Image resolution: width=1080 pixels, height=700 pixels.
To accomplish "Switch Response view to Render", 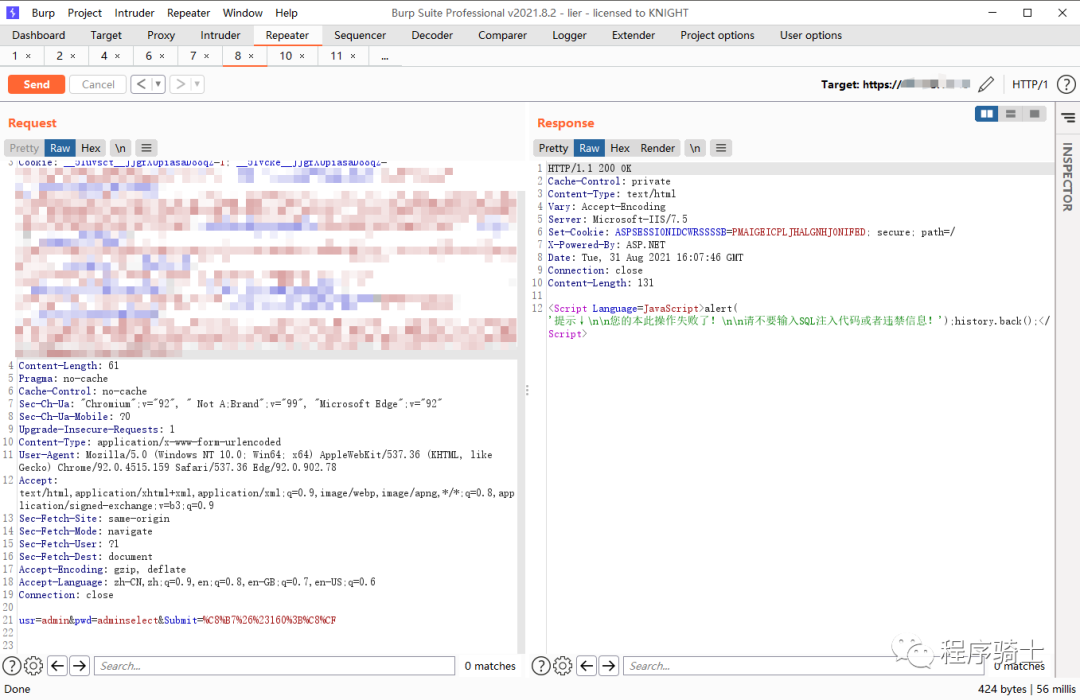I will [x=657, y=148].
